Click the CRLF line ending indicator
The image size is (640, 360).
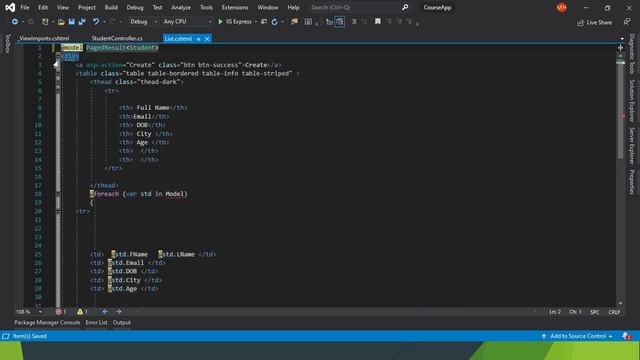tap(614, 312)
